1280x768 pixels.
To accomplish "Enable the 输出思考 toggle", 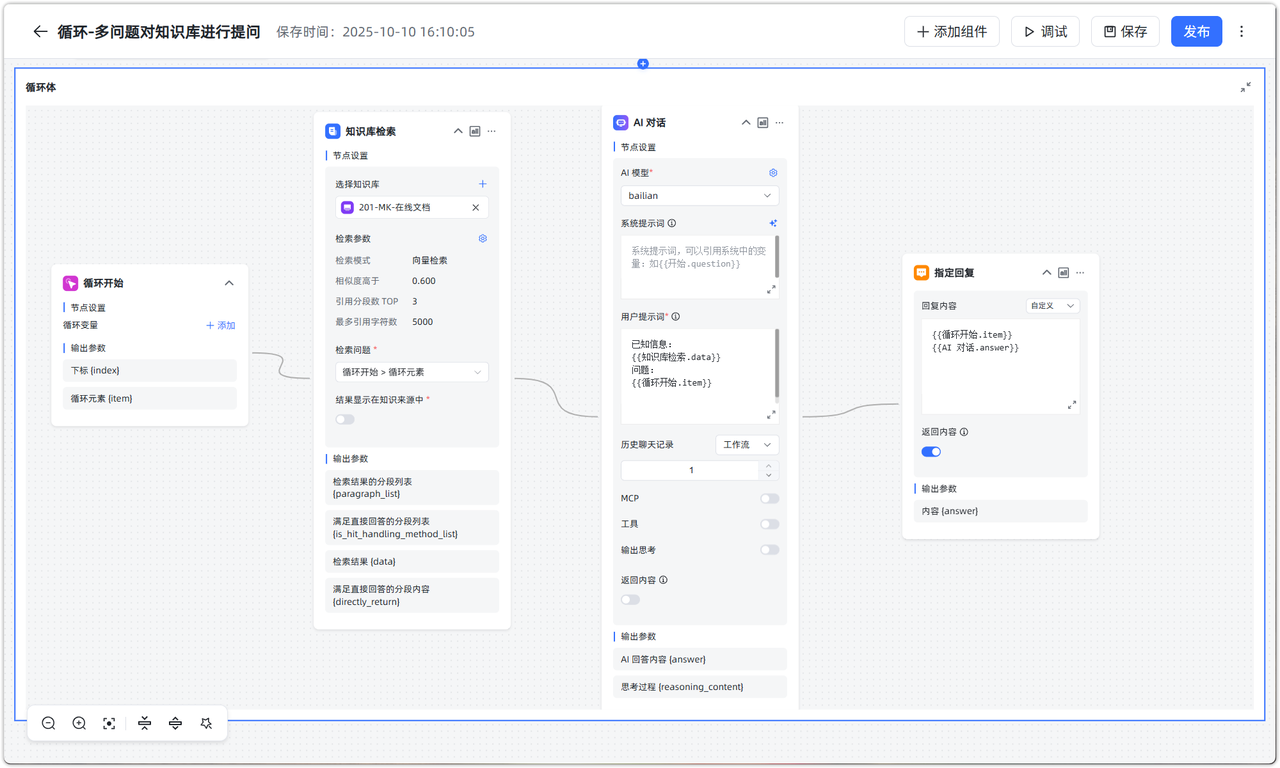I will (x=769, y=550).
